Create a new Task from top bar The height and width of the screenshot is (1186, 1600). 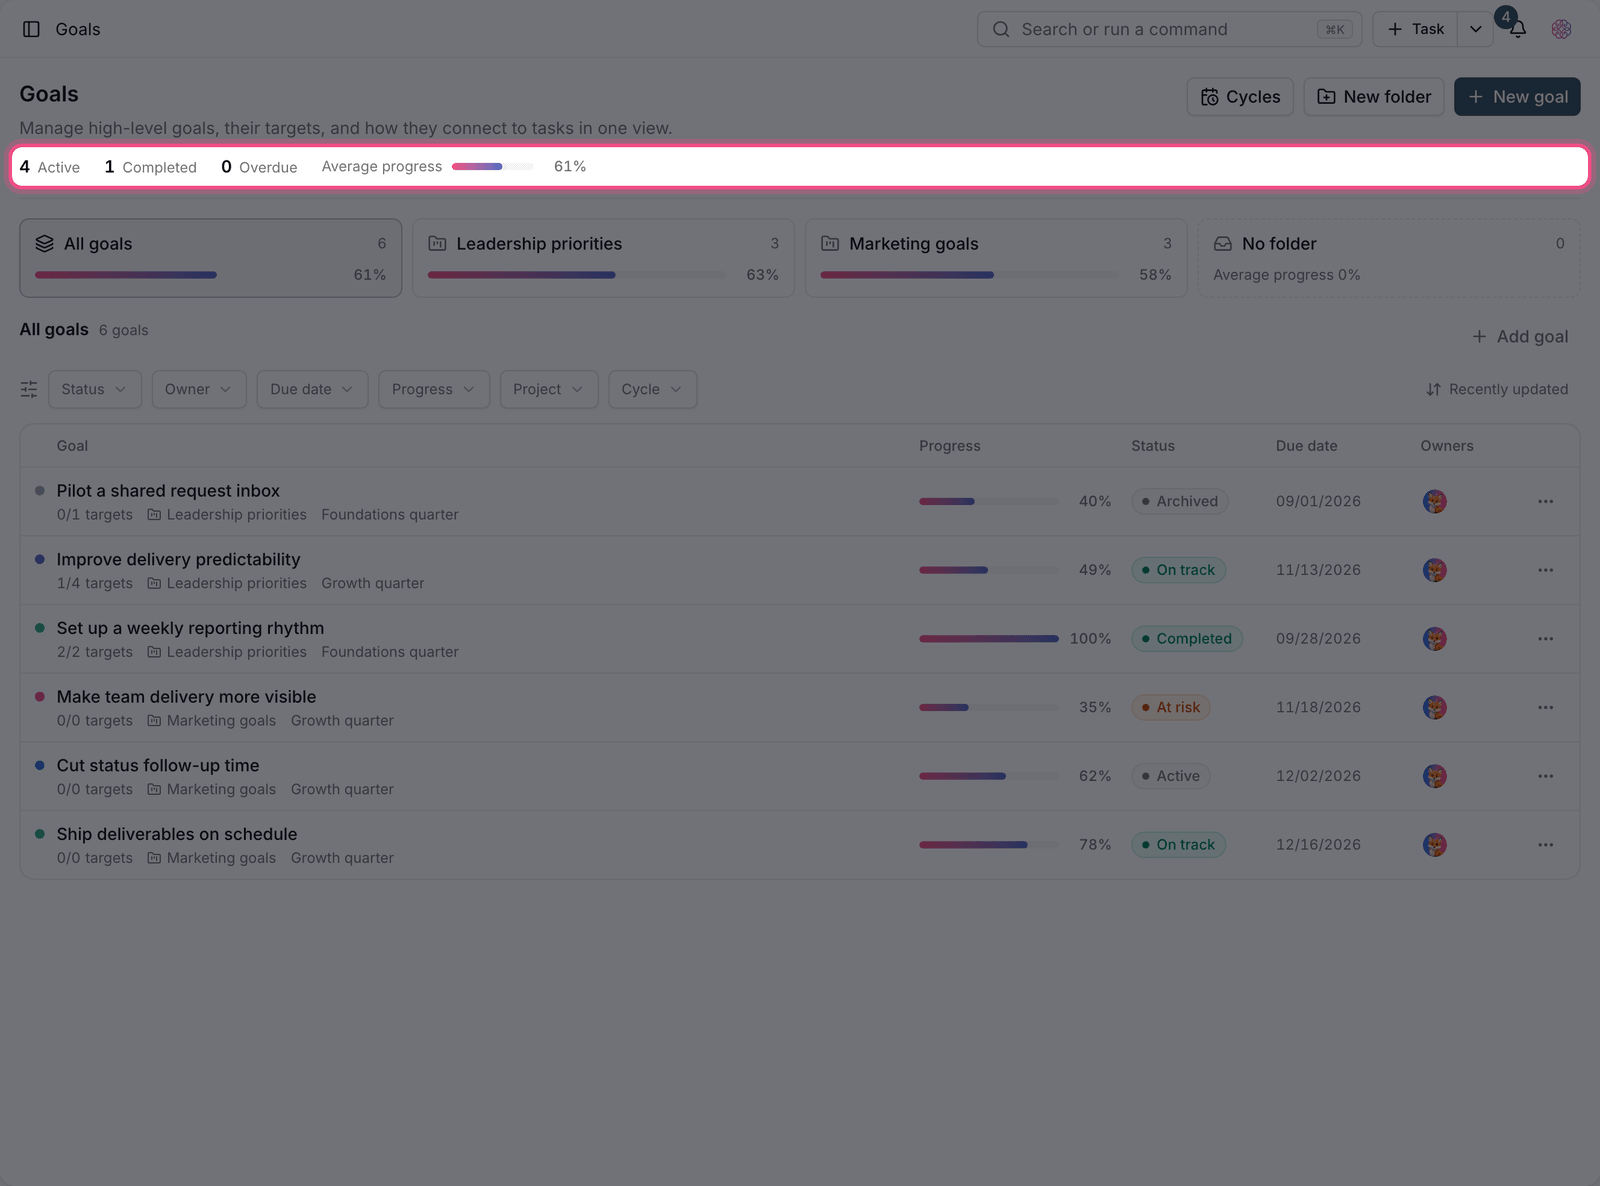click(x=1415, y=29)
